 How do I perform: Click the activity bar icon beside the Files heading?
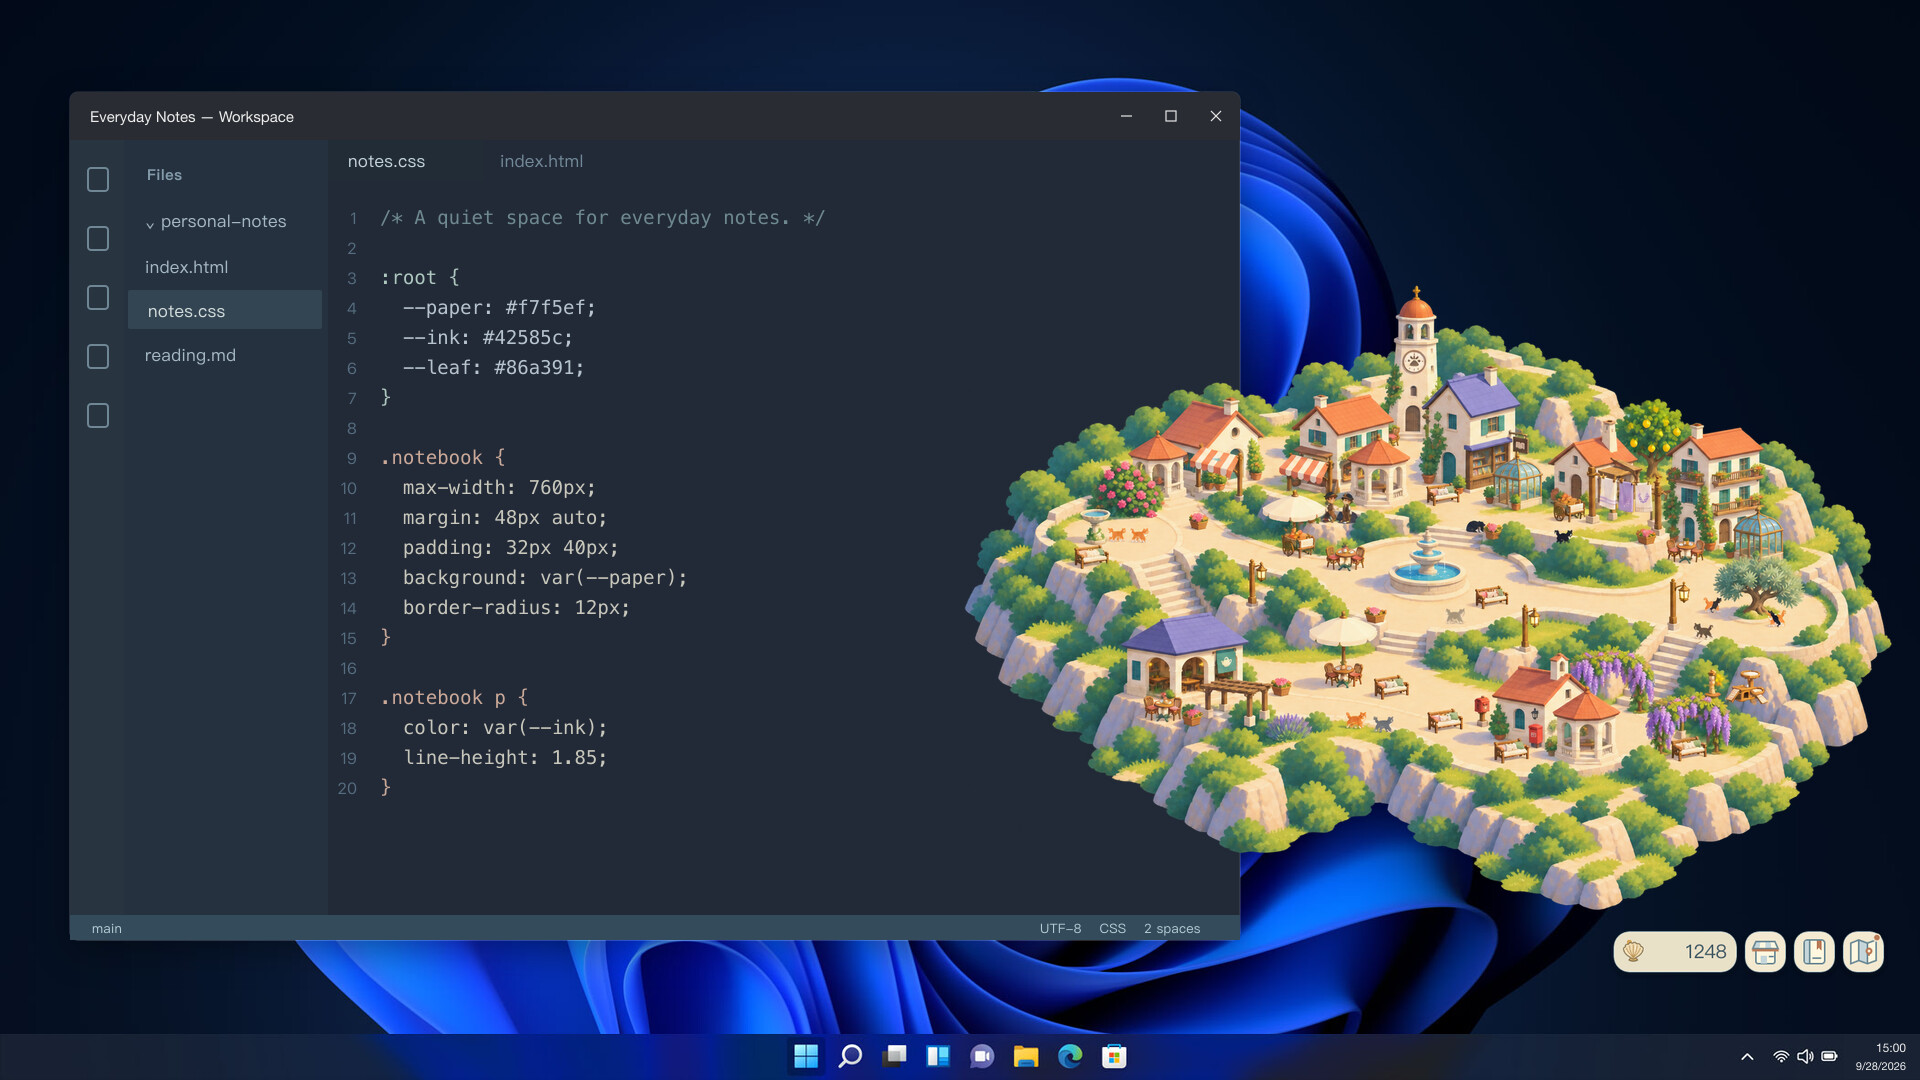click(98, 179)
